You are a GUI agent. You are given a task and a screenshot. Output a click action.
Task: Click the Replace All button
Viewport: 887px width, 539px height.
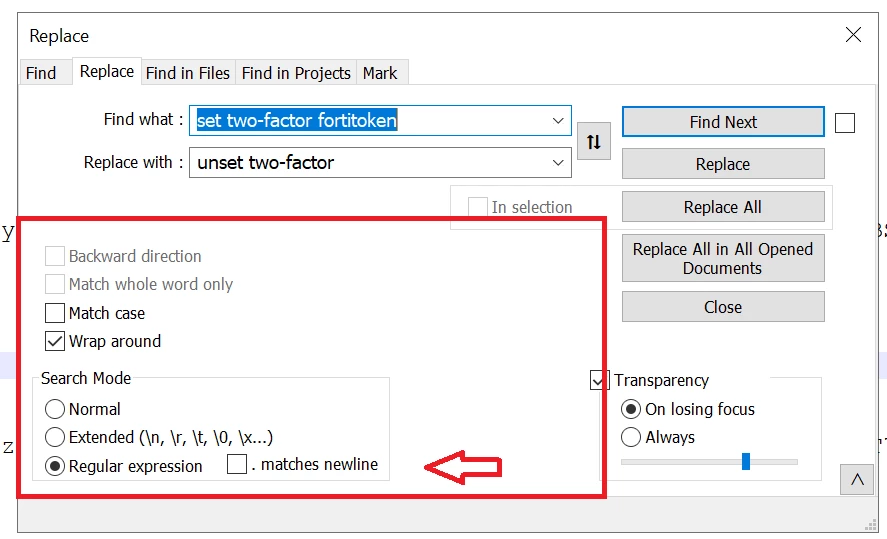click(x=723, y=207)
